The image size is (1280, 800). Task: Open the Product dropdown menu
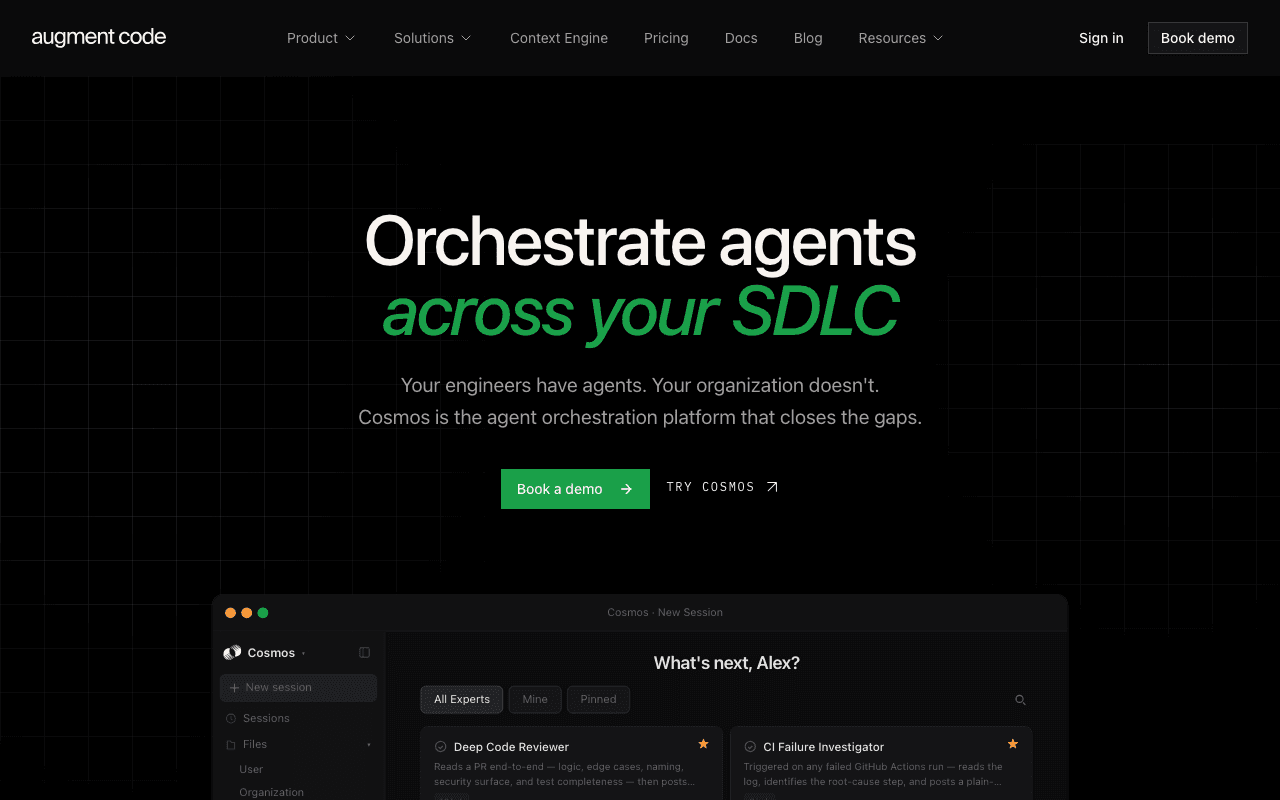[321, 38]
